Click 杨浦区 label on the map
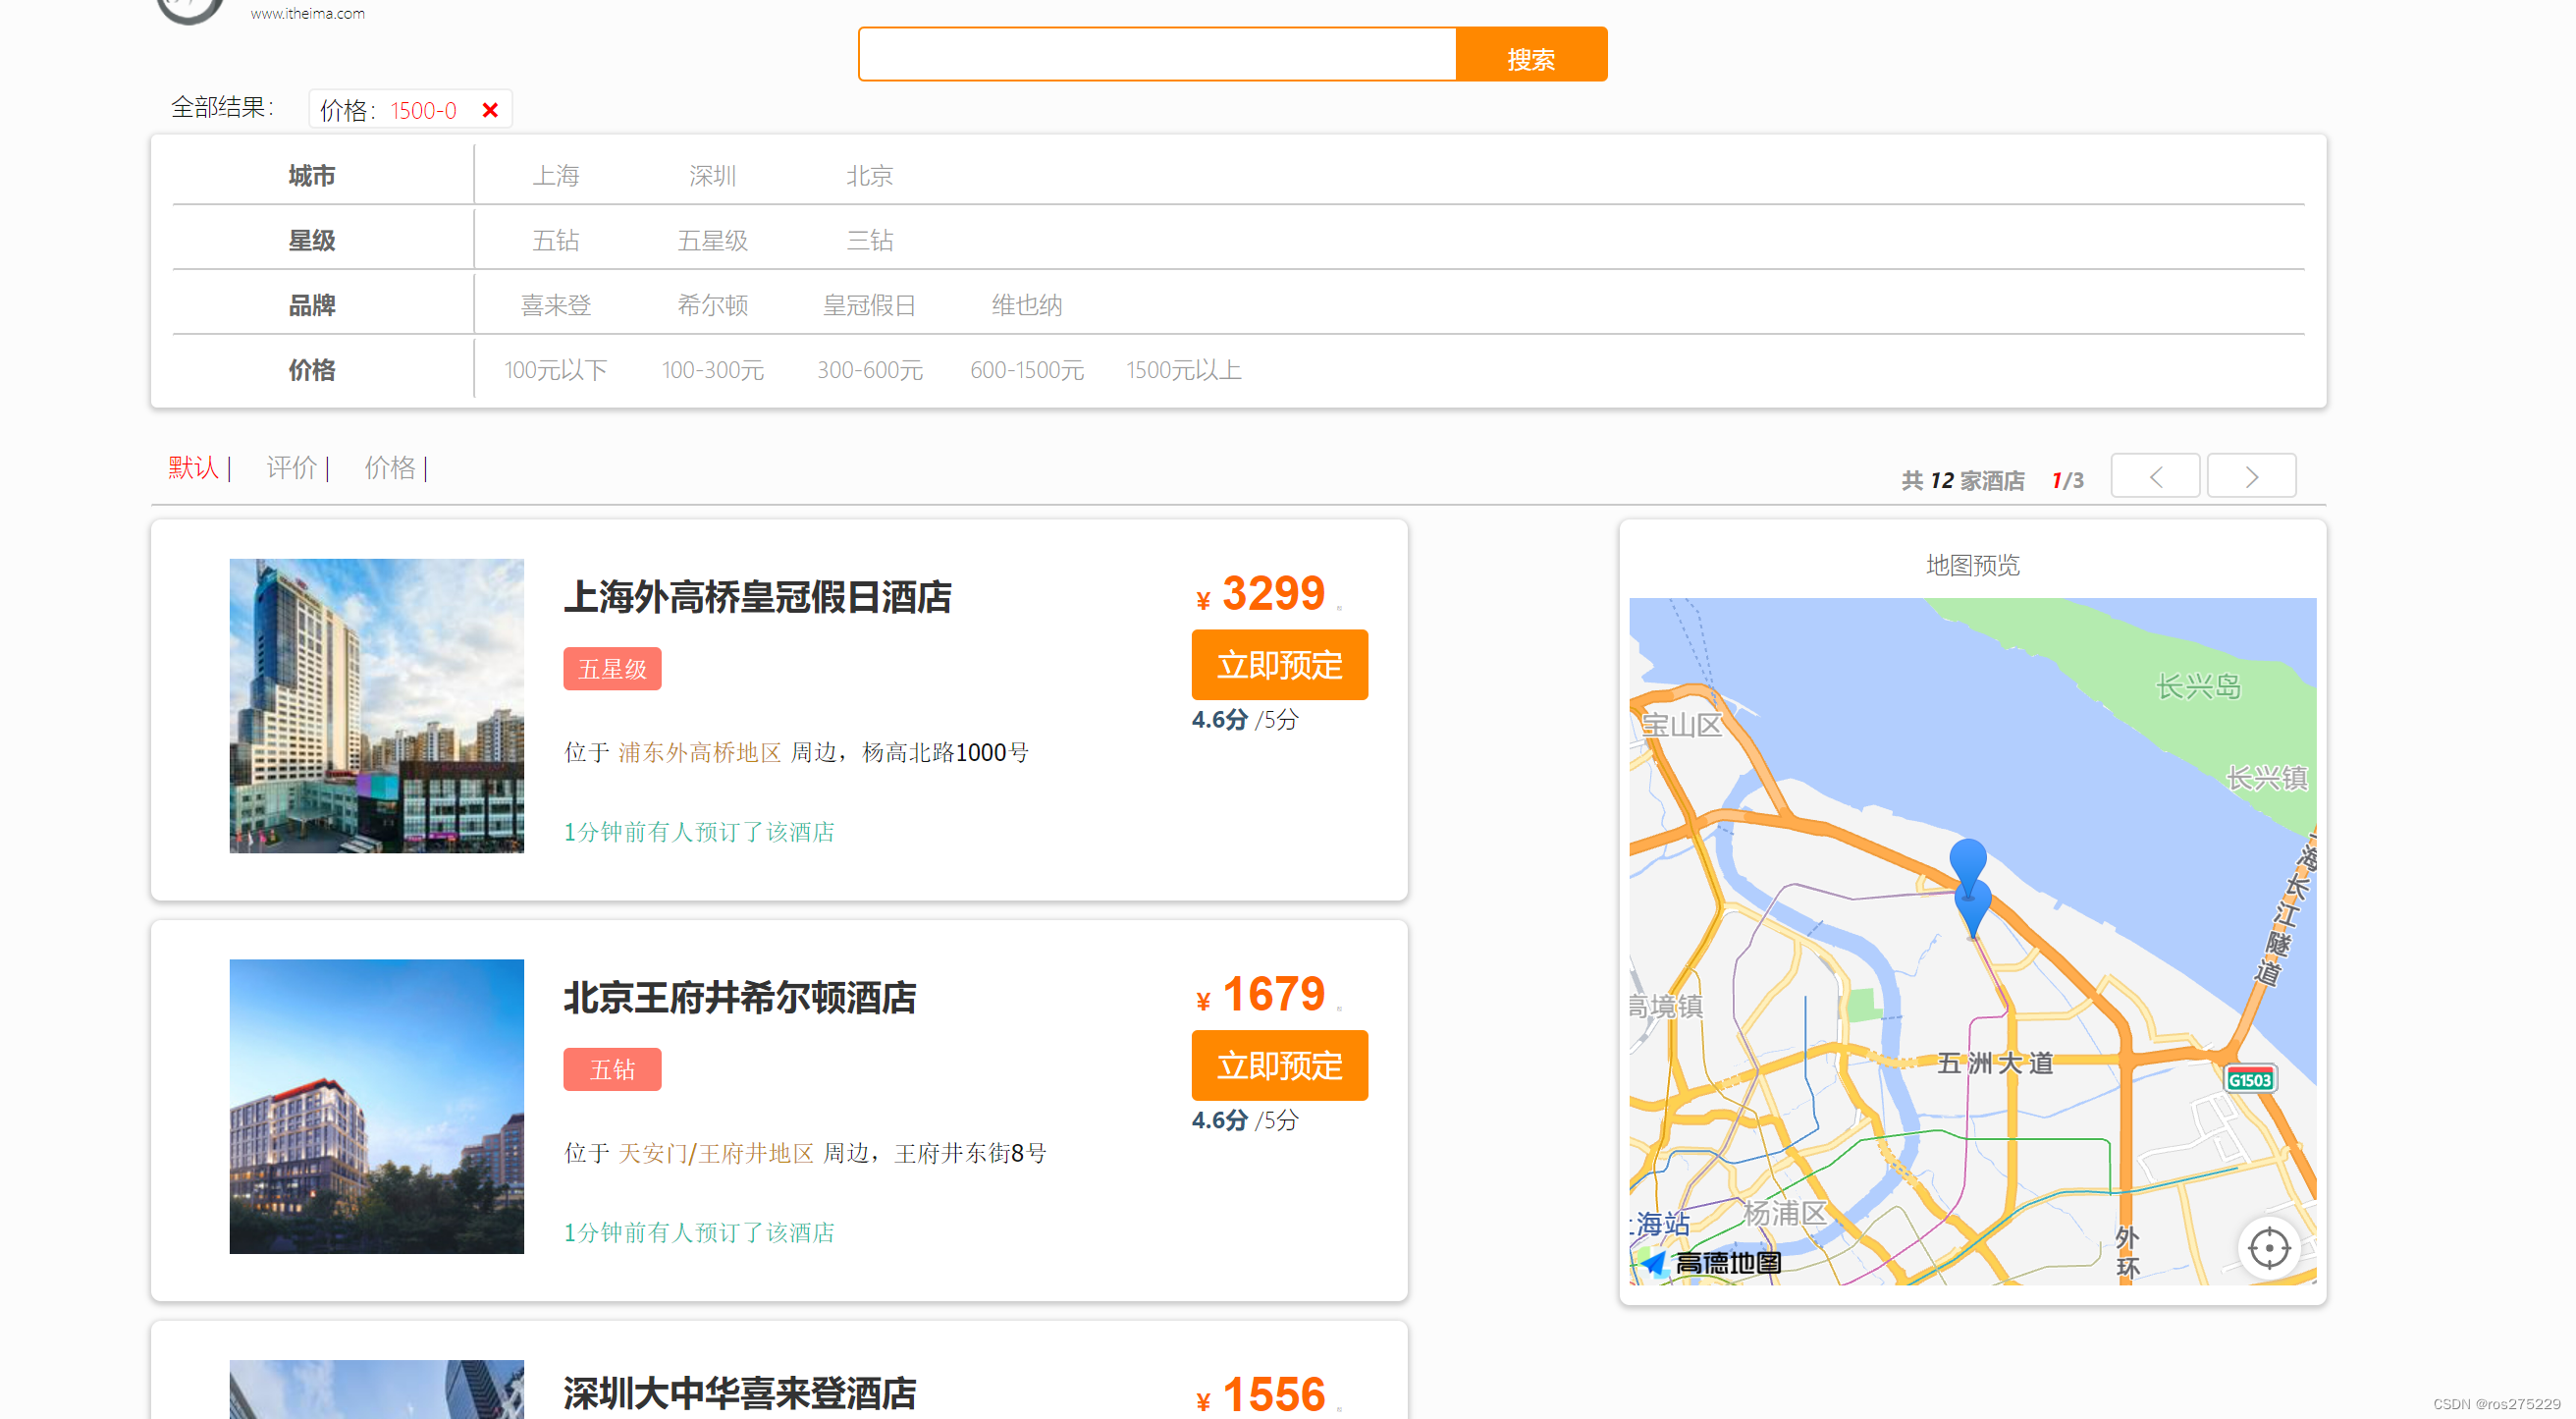Screen dimensions: 2576x1419 (1785, 1214)
